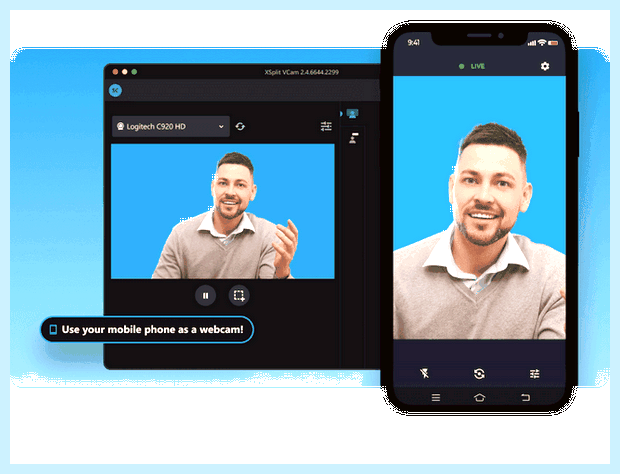Open the XSplit VCam adjustment sliders icon
This screenshot has height=474, width=620.
click(x=326, y=127)
